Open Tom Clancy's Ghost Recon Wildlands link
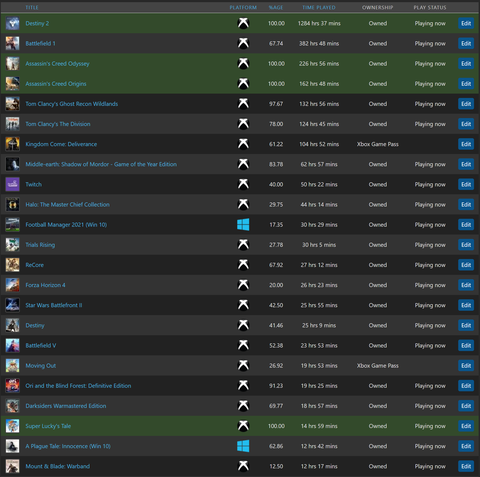Image resolution: width=480 pixels, height=477 pixels. (72, 104)
